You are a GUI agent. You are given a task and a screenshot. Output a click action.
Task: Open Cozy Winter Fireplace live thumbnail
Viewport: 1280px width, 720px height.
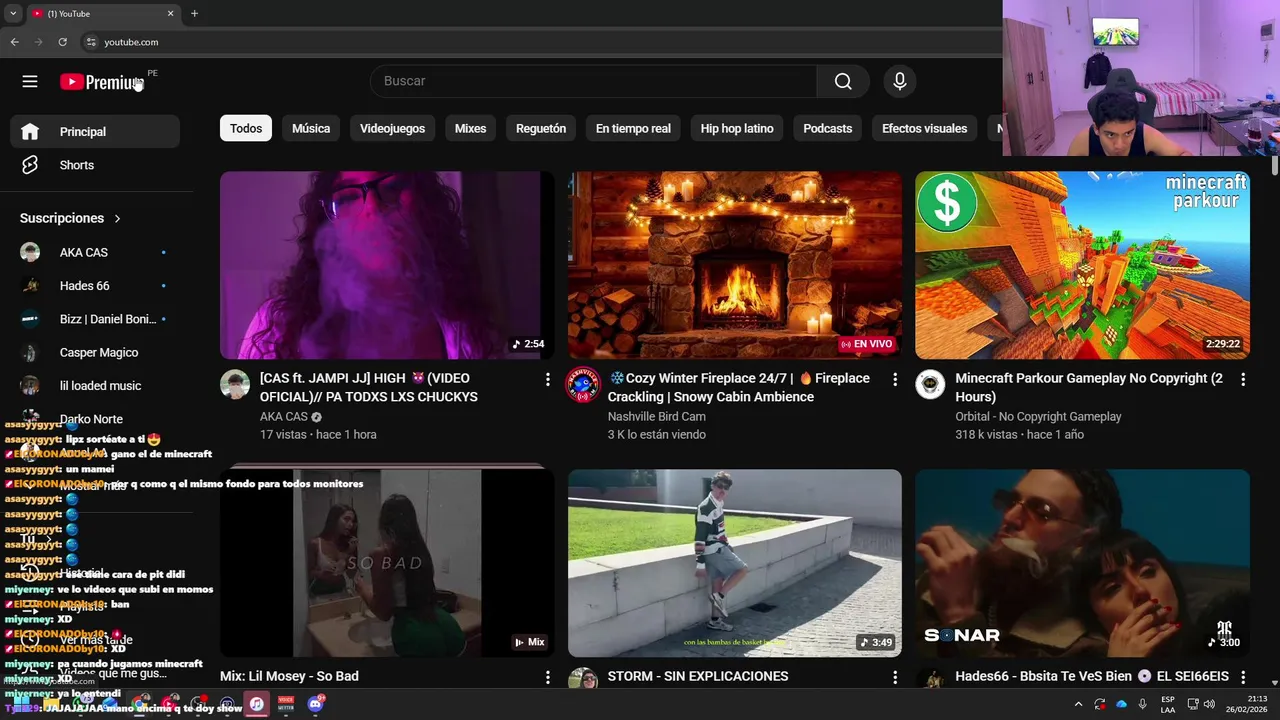point(735,265)
